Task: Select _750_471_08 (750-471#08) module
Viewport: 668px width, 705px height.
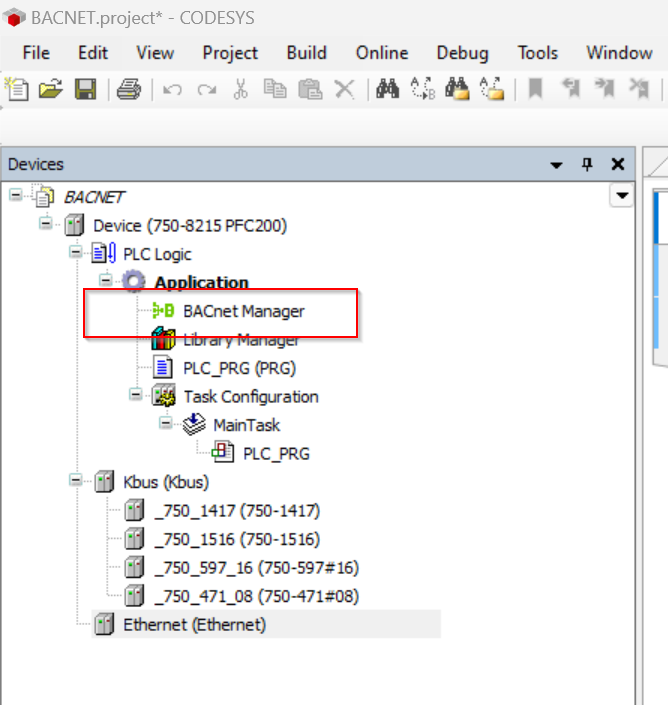Action: tap(256, 596)
